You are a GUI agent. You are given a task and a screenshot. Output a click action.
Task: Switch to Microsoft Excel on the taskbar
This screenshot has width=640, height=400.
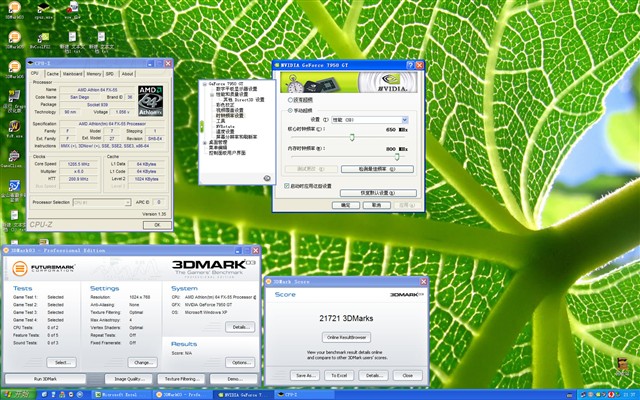coord(121,395)
